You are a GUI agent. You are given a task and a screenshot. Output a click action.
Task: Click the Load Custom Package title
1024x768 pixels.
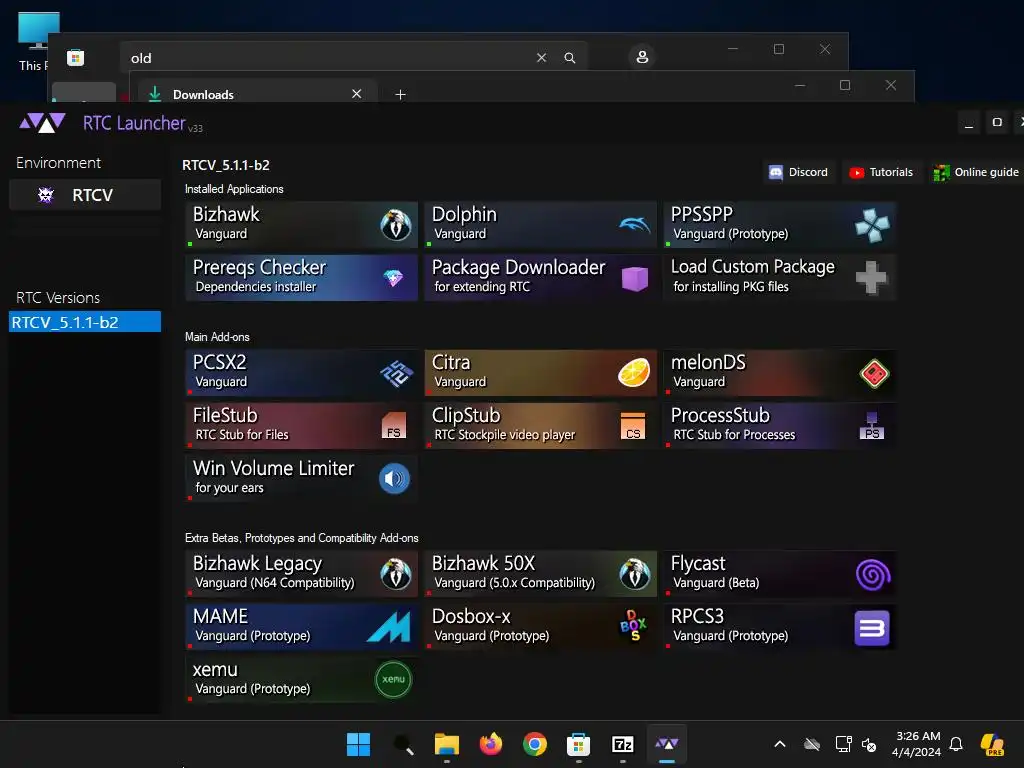752,266
